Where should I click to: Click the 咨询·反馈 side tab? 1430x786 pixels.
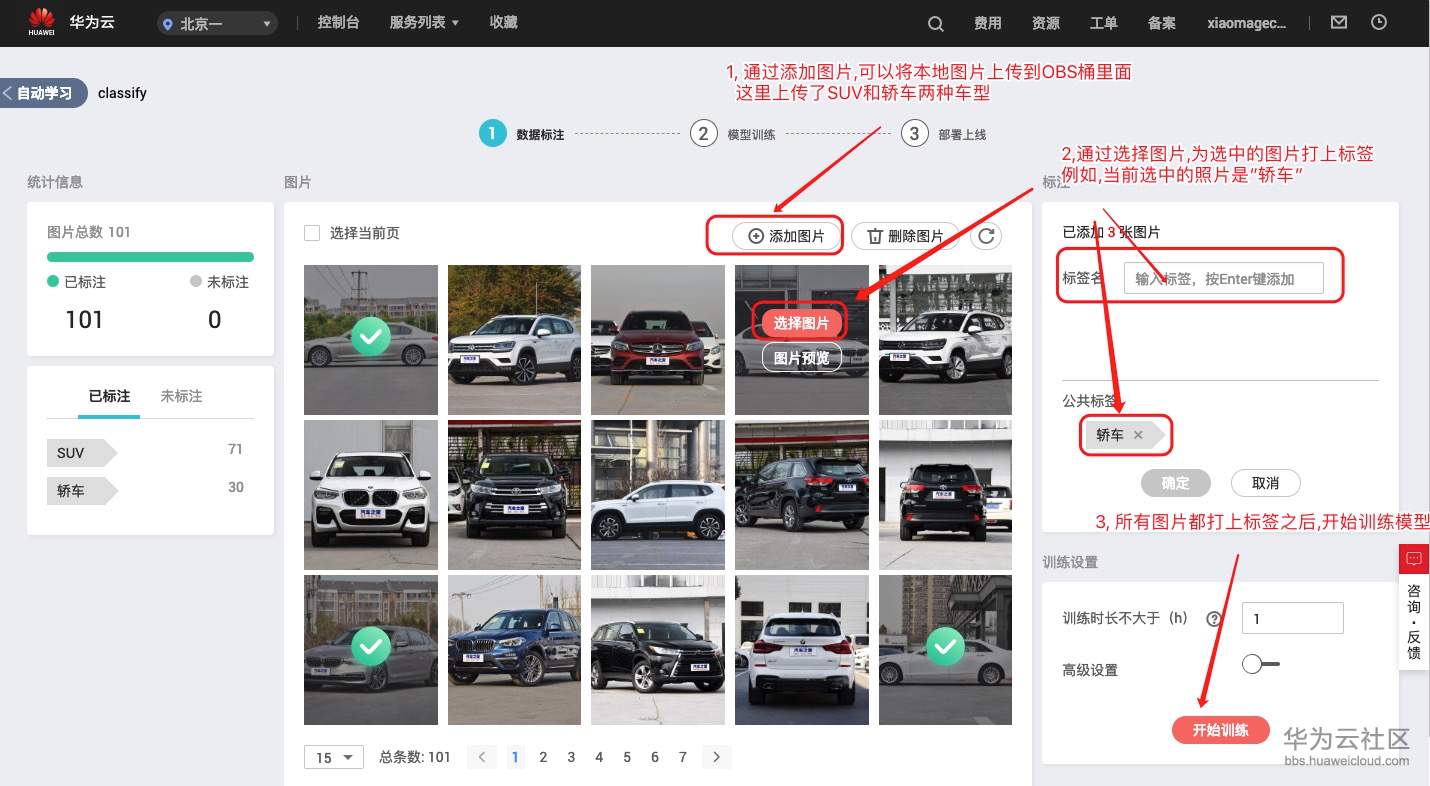pos(1413,621)
